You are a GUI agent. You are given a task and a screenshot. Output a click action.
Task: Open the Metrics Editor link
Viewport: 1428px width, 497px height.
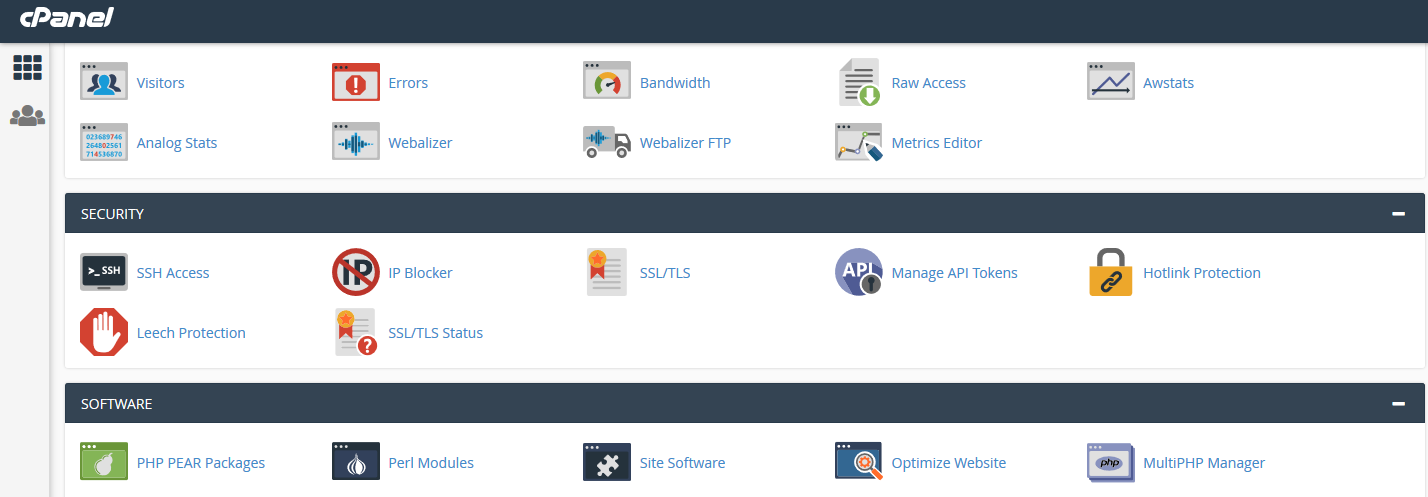[937, 143]
